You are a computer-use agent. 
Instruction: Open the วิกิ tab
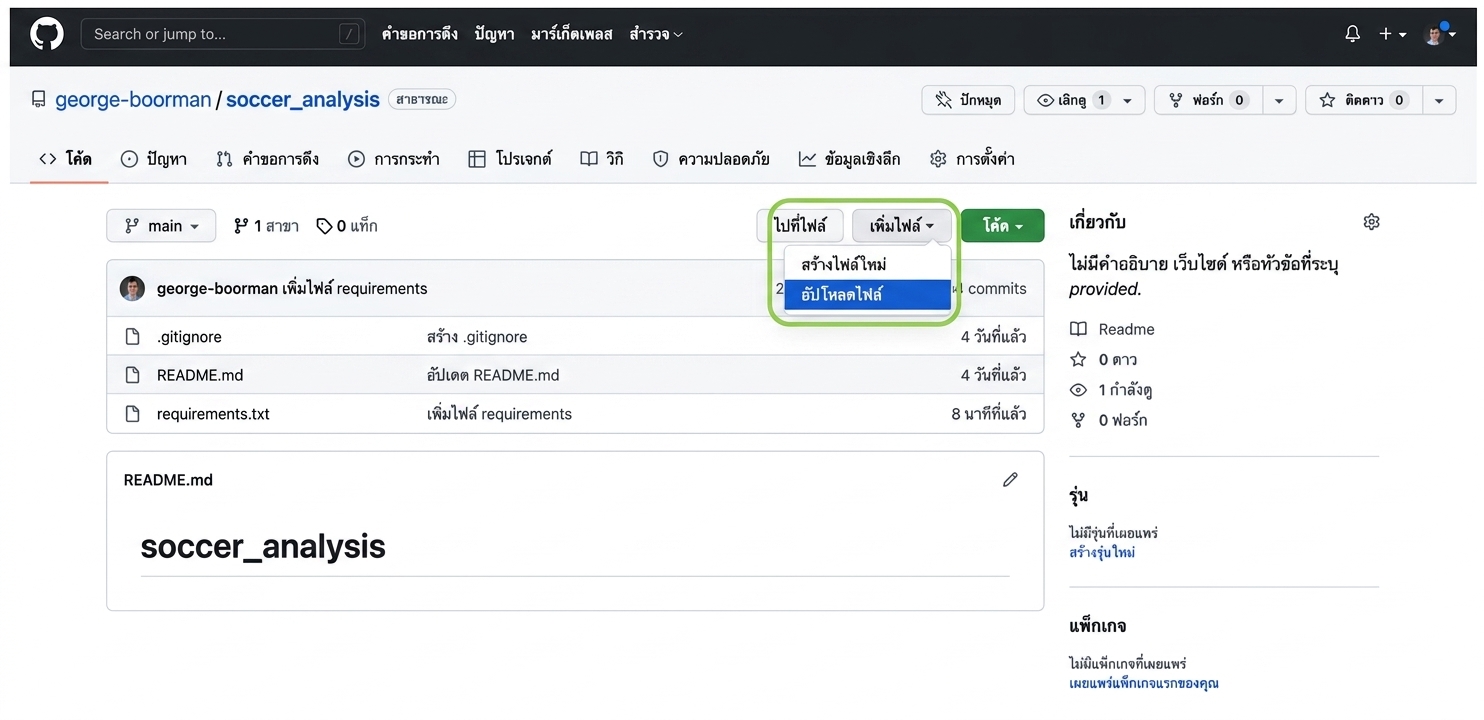click(602, 159)
